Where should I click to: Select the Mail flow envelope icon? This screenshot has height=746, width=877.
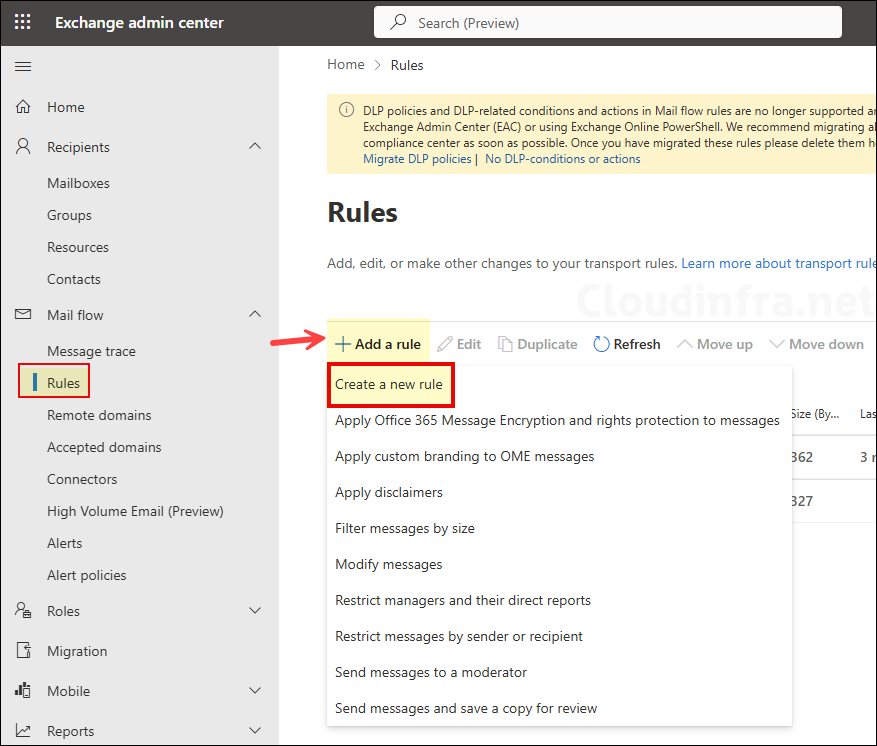pos(22,315)
